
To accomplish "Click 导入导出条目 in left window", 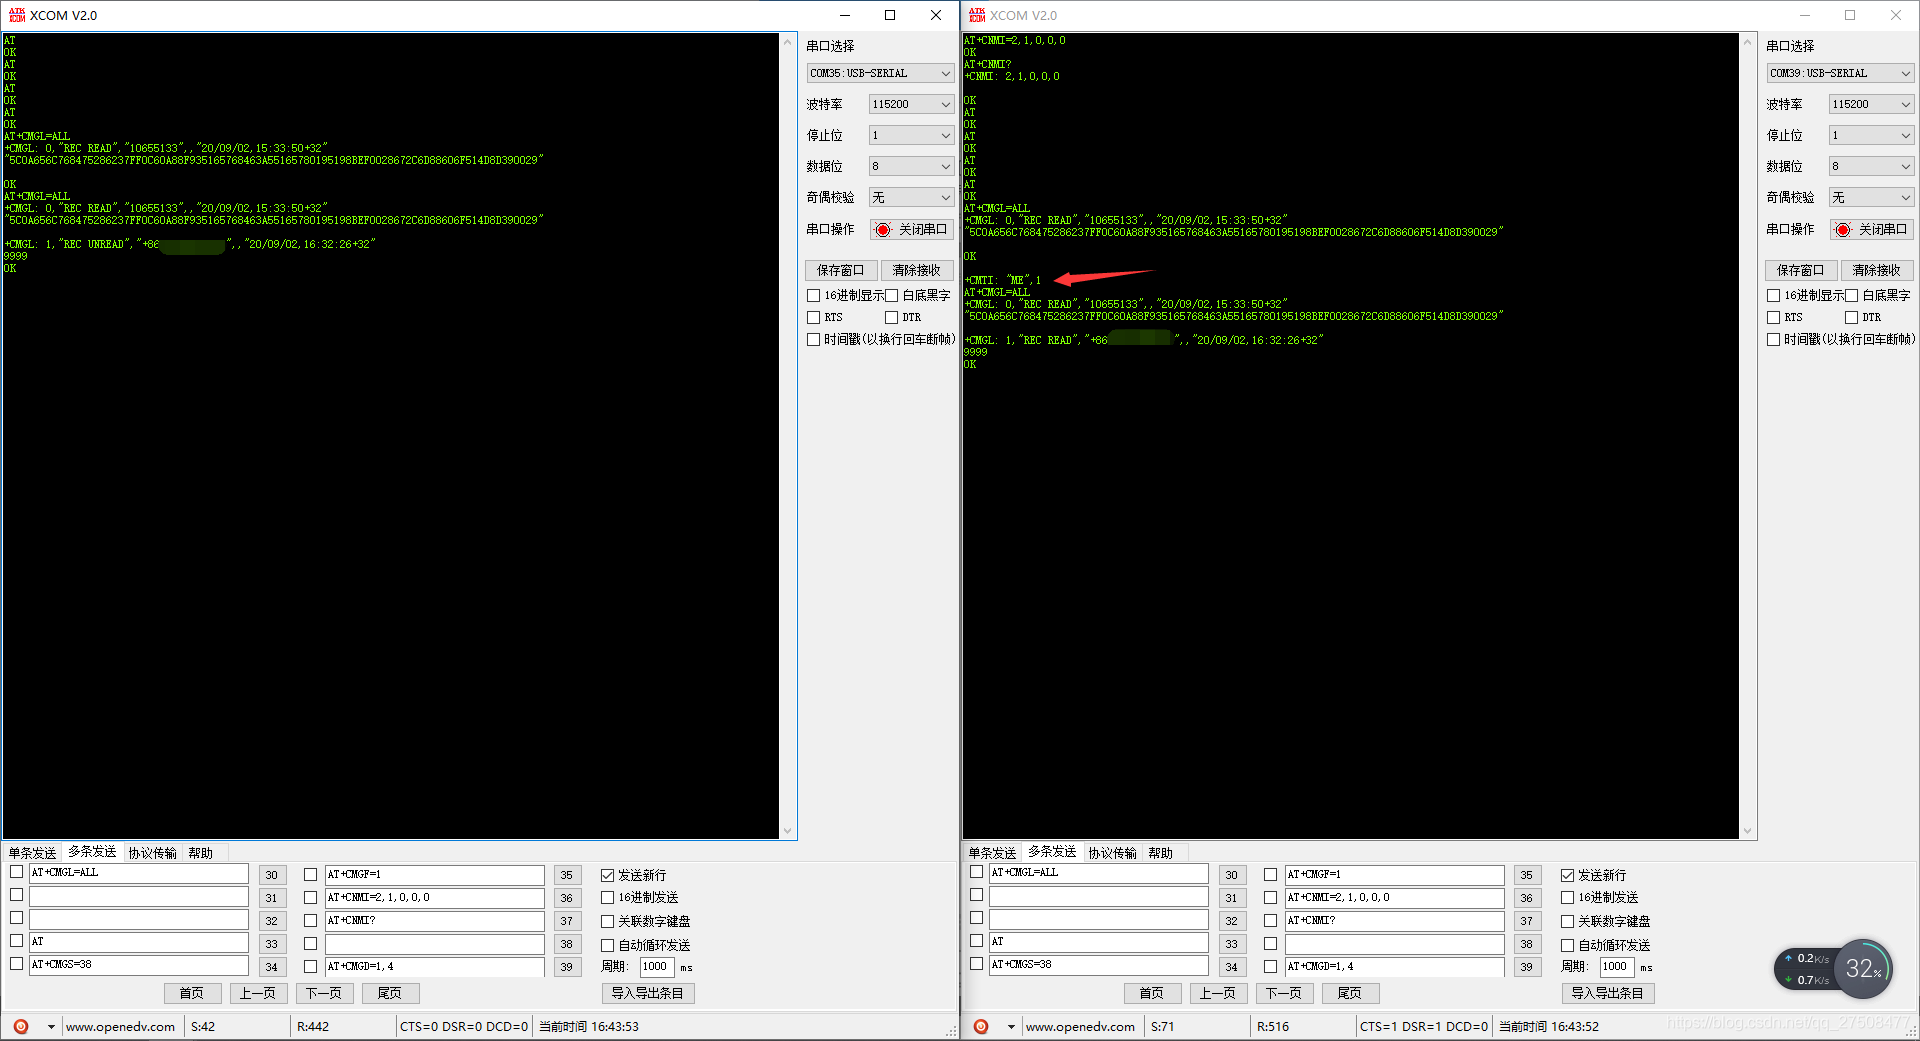I will (648, 993).
